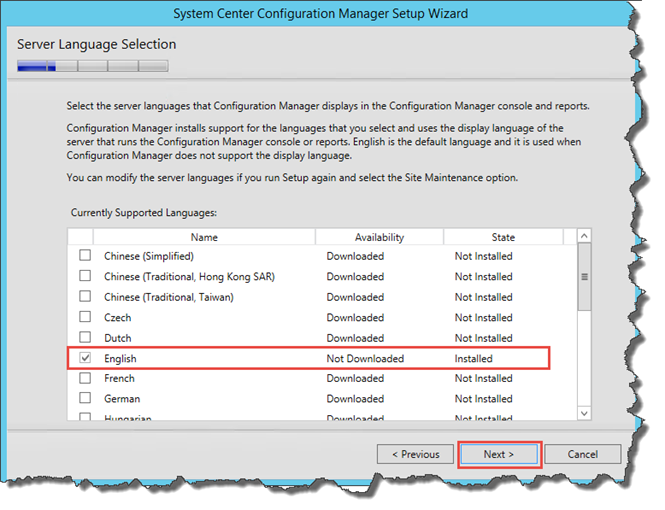Select the 'English' language name
665x510 pixels.
coord(120,359)
